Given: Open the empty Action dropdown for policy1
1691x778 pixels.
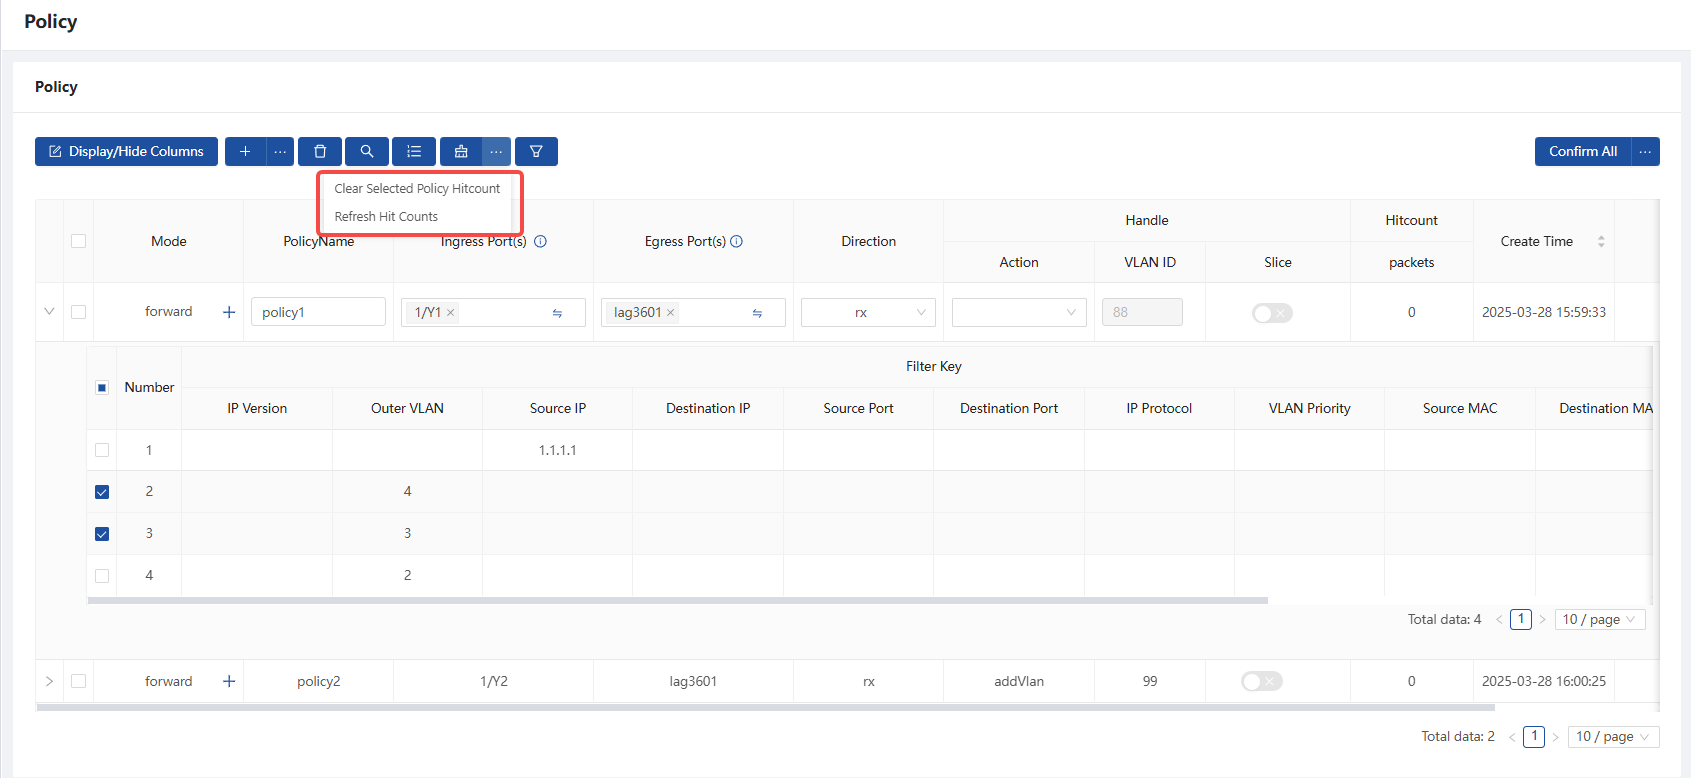Looking at the screenshot, I should click(x=1019, y=313).
